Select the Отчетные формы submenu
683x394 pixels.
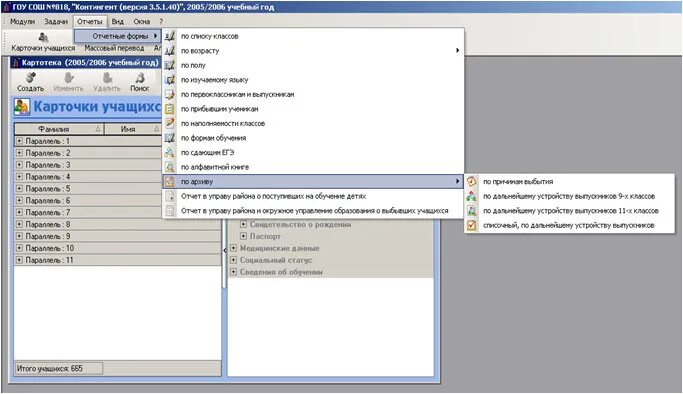click(117, 36)
